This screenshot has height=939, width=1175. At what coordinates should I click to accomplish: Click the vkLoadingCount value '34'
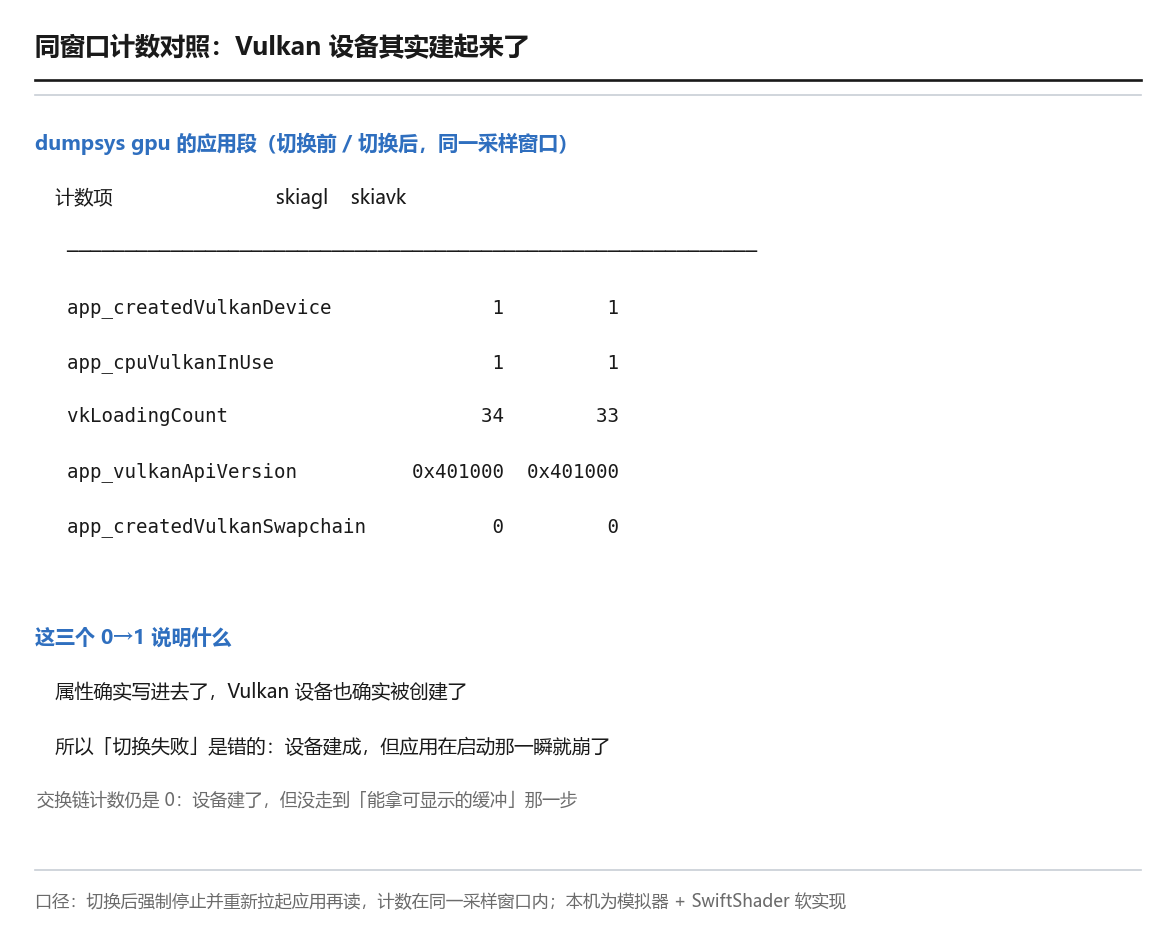[492, 415]
